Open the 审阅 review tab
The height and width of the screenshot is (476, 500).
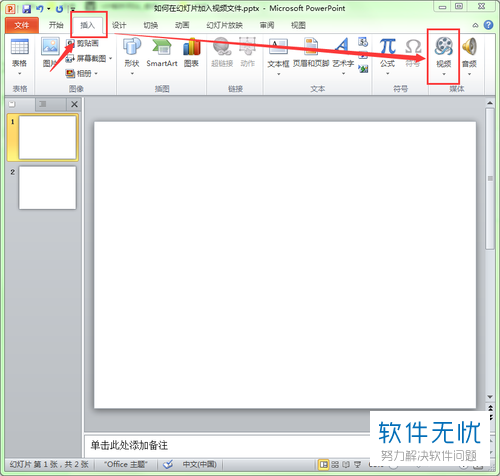[x=267, y=25]
